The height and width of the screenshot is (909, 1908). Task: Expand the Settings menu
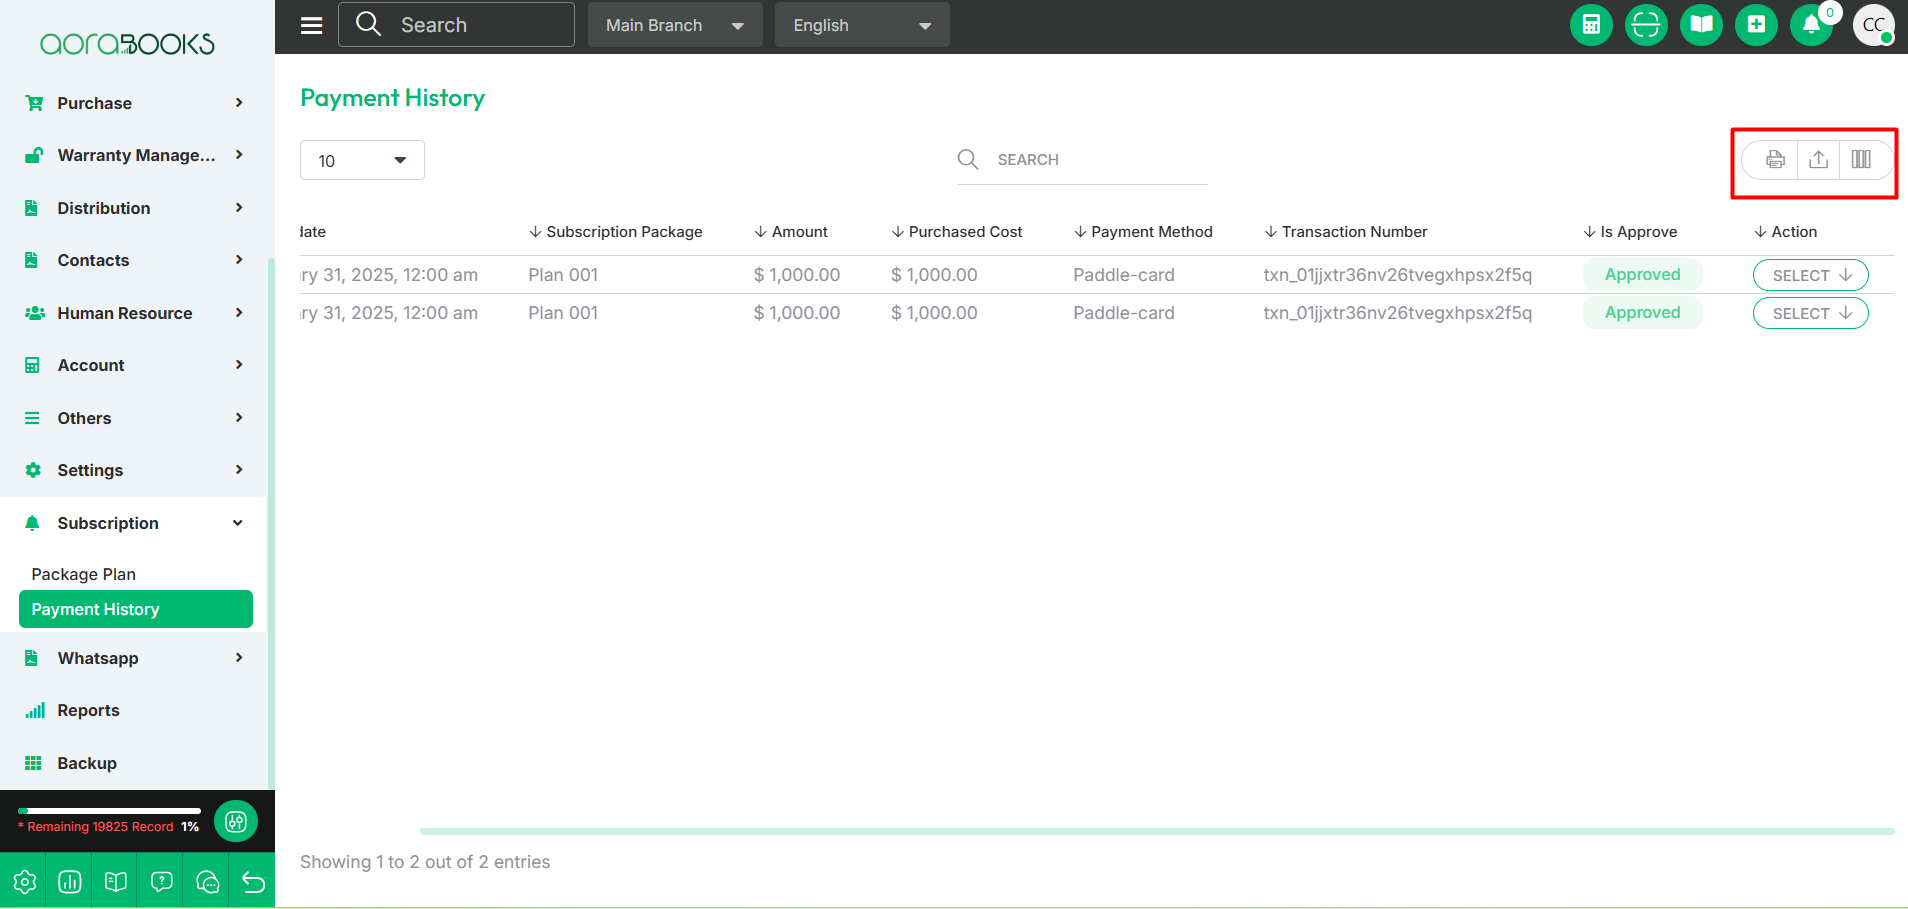(134, 470)
